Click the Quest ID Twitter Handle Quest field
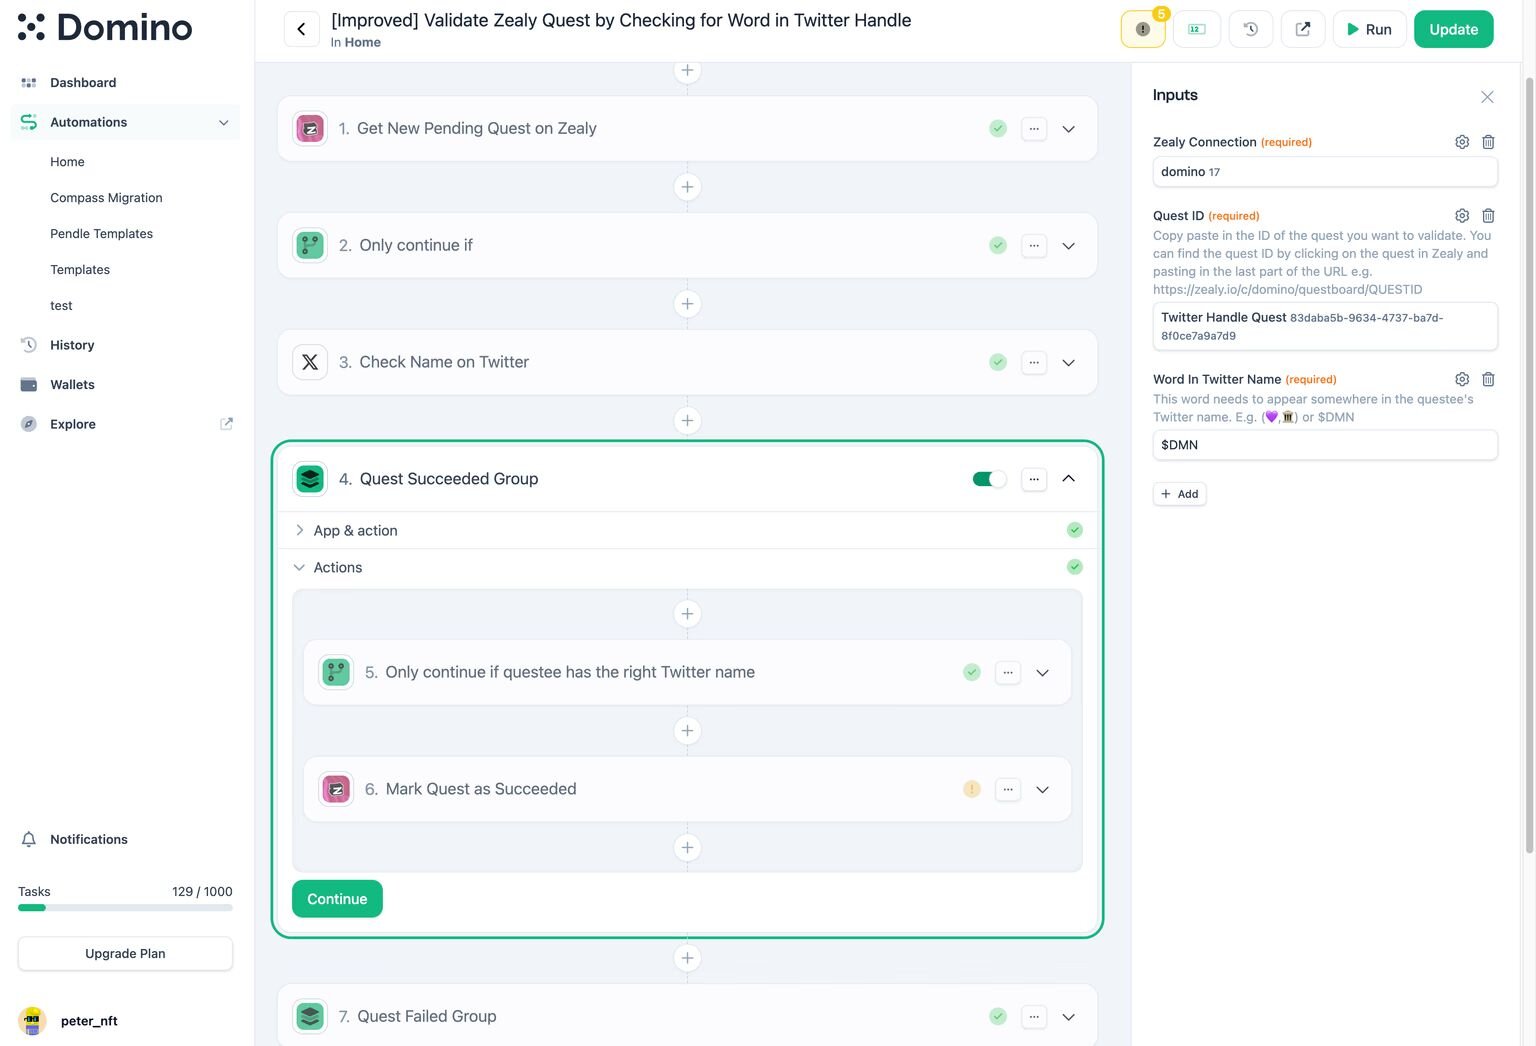1536x1046 pixels. (1325, 326)
